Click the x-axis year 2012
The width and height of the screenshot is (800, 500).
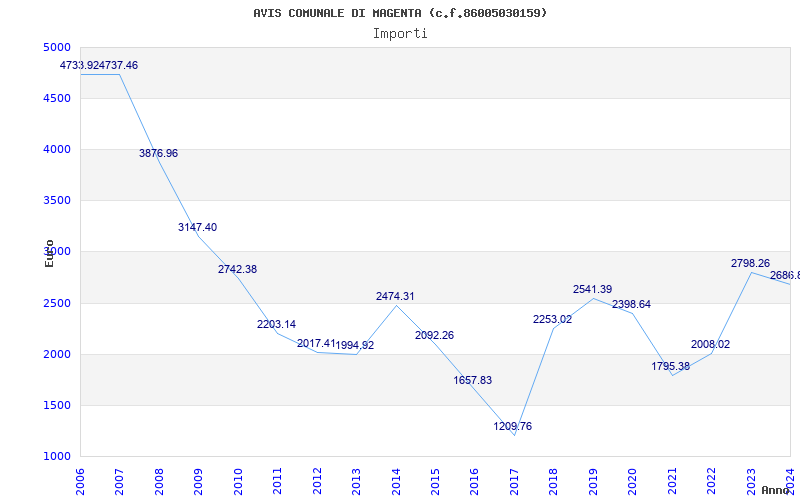click(317, 482)
